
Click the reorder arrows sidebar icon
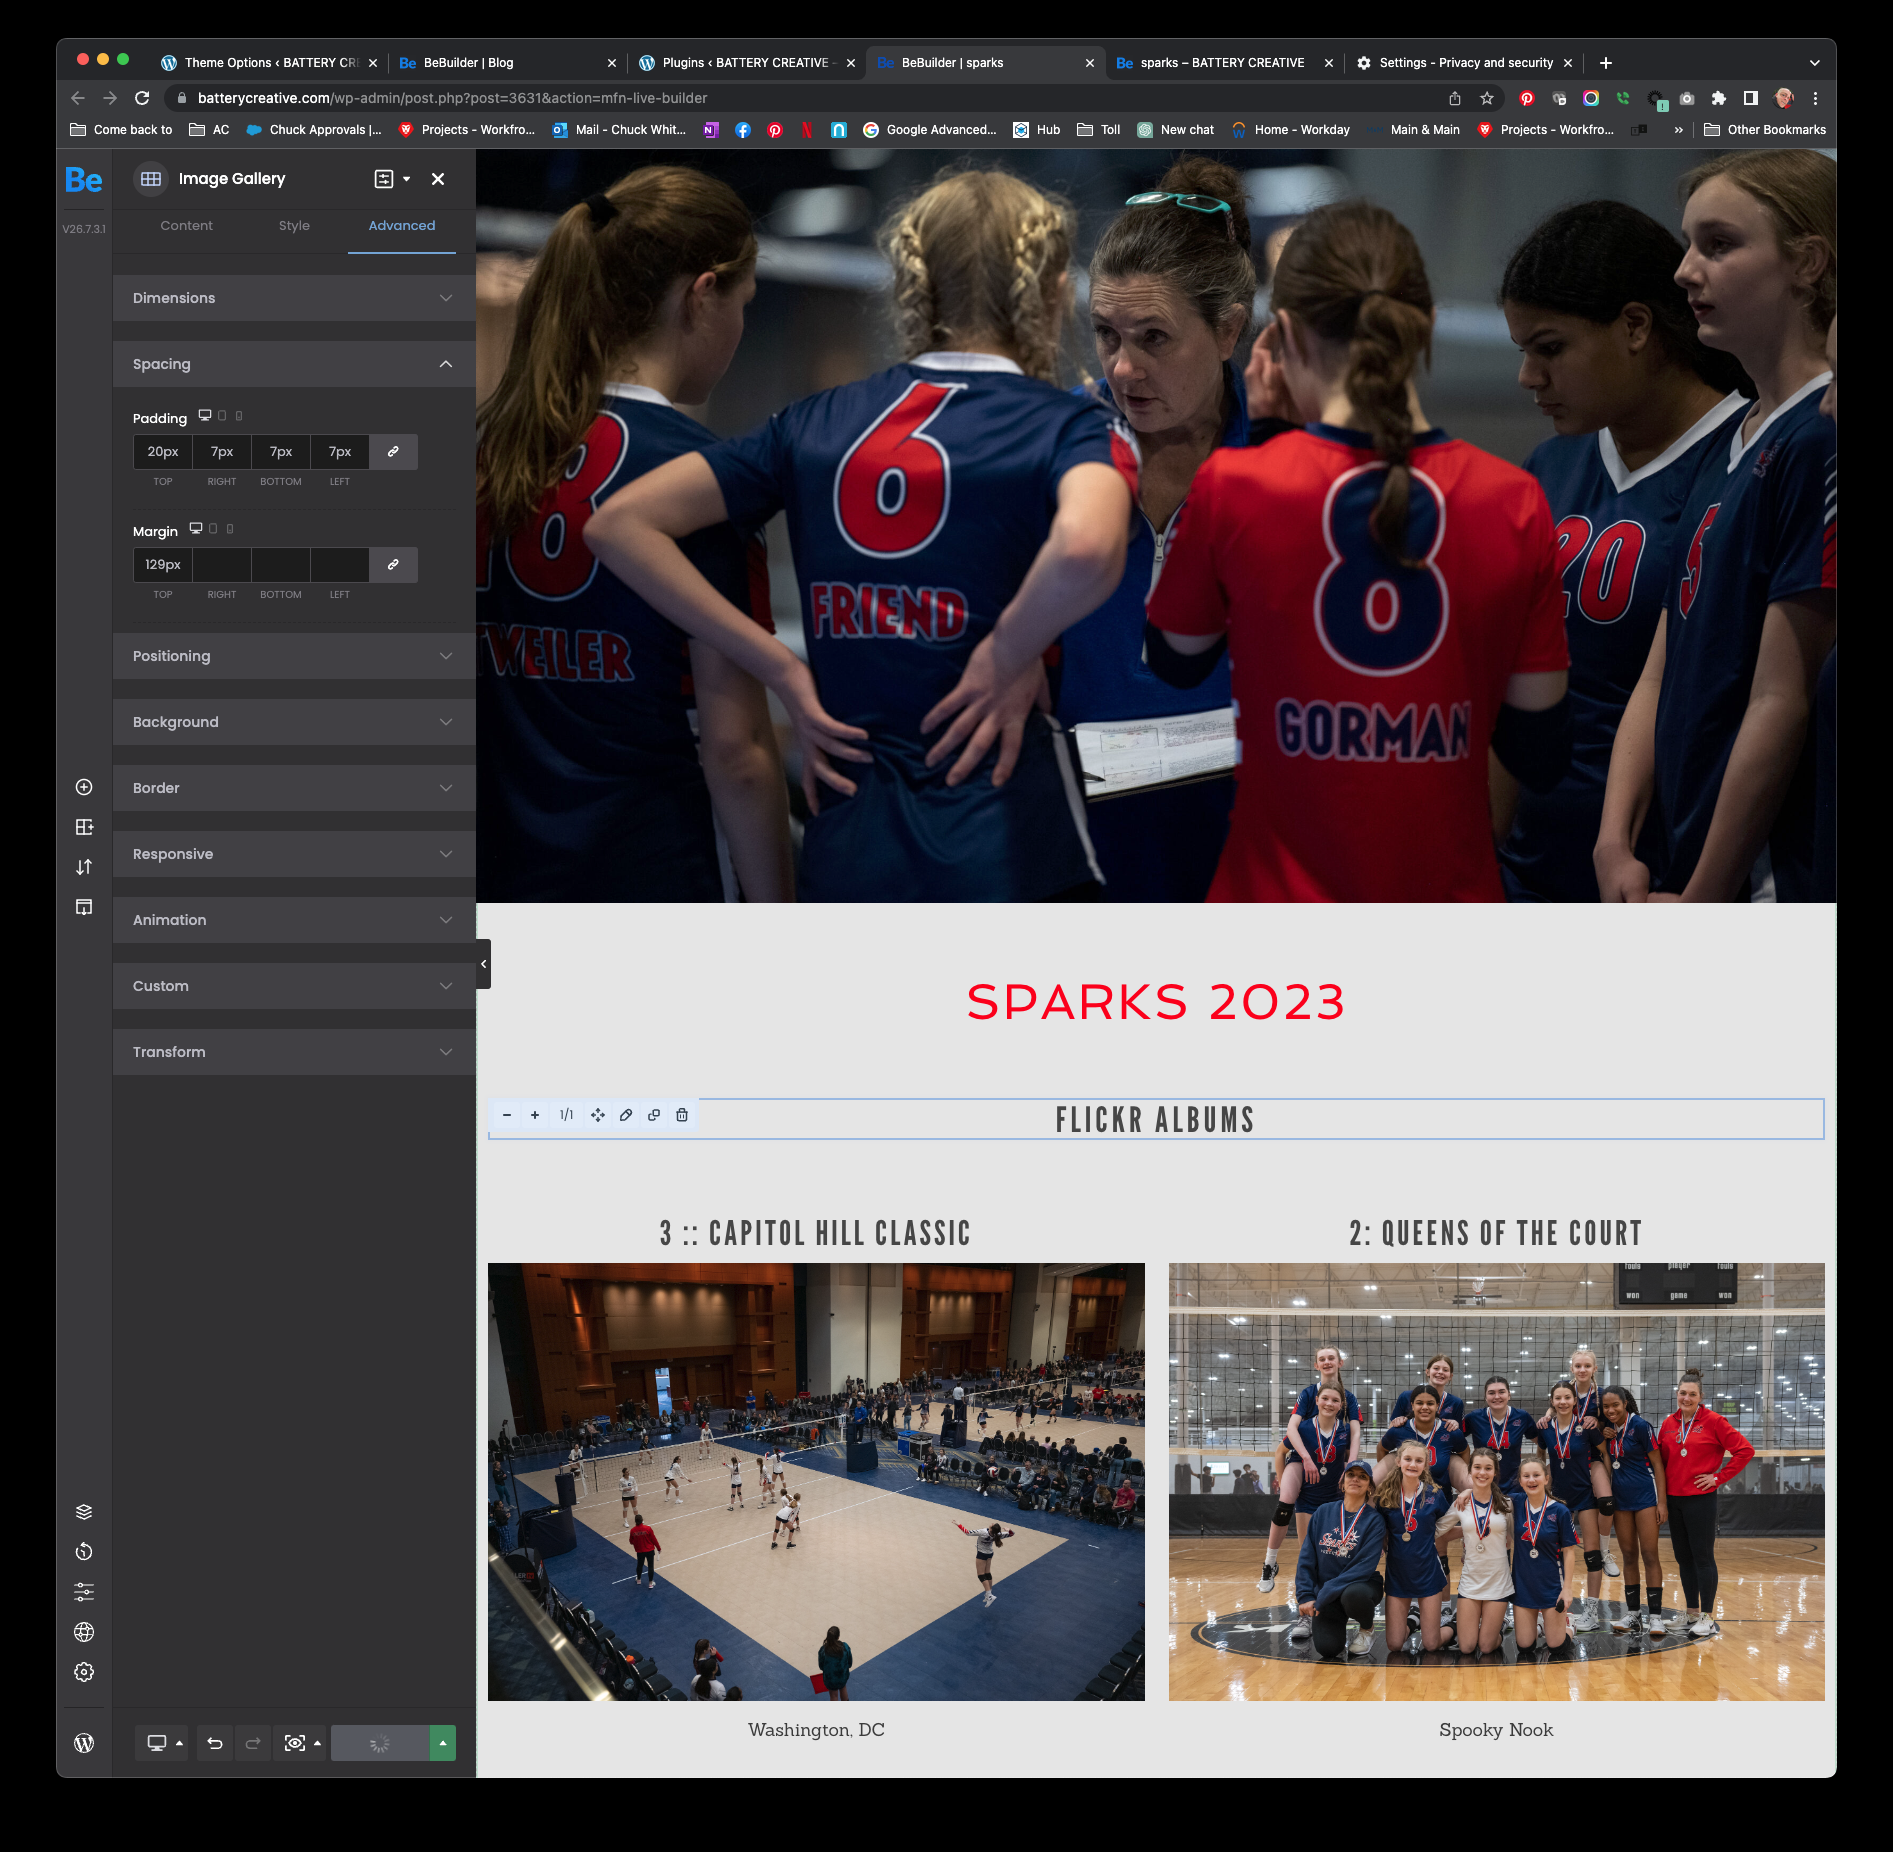pyautogui.click(x=84, y=867)
